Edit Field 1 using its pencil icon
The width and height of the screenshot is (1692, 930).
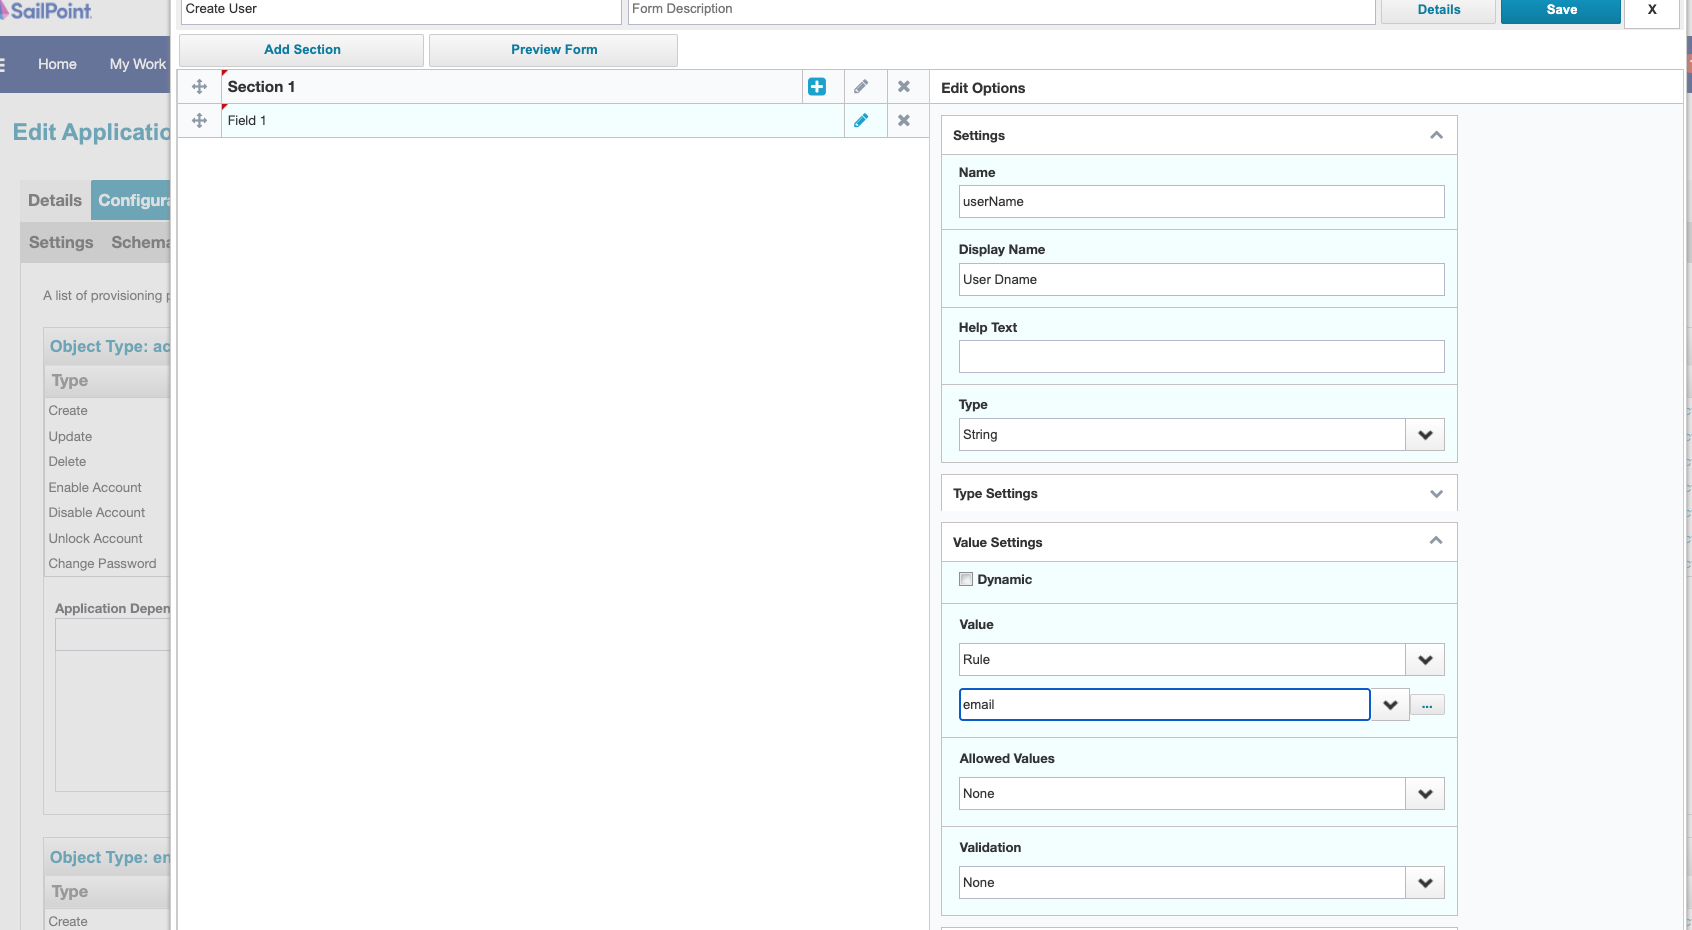(861, 120)
